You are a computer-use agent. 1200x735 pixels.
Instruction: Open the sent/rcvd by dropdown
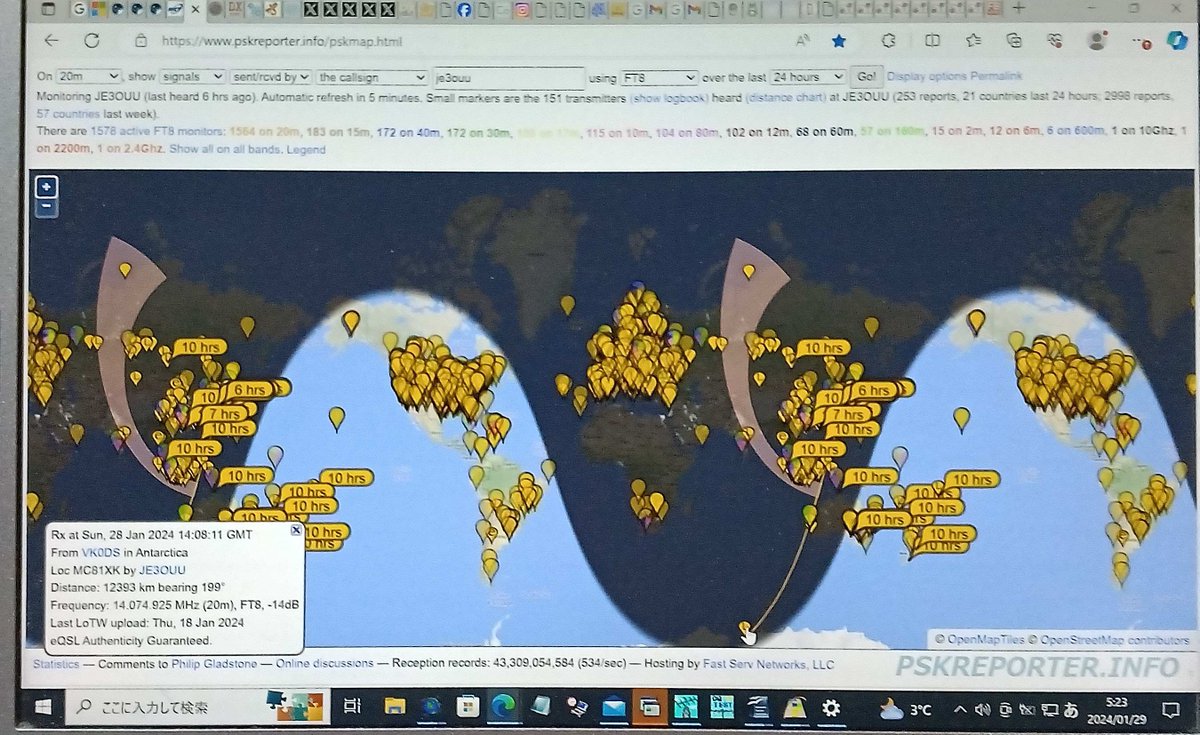pos(270,76)
